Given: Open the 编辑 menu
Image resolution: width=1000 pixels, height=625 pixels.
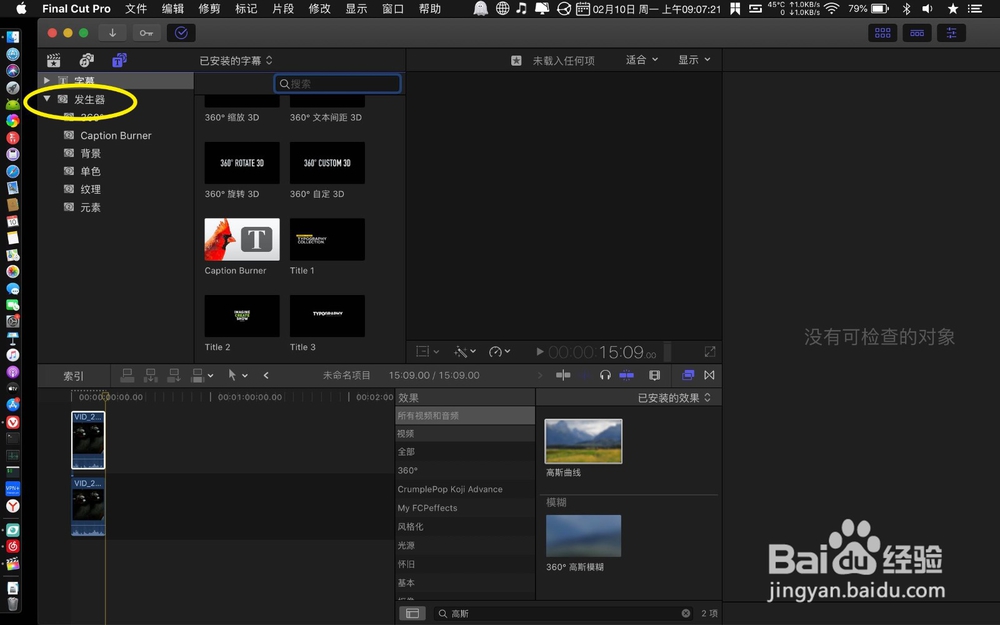Looking at the screenshot, I should coord(172,8).
